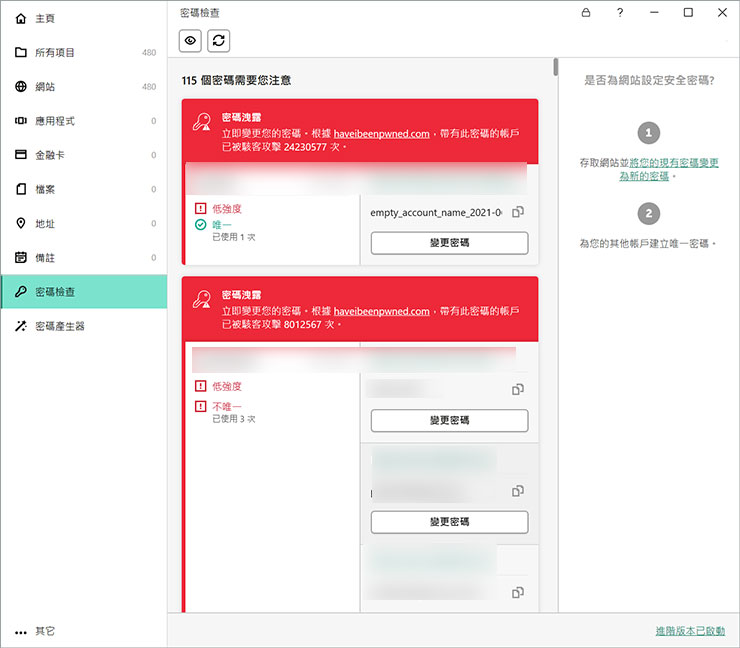Click the password list scrollbar thumb

click(x=555, y=67)
